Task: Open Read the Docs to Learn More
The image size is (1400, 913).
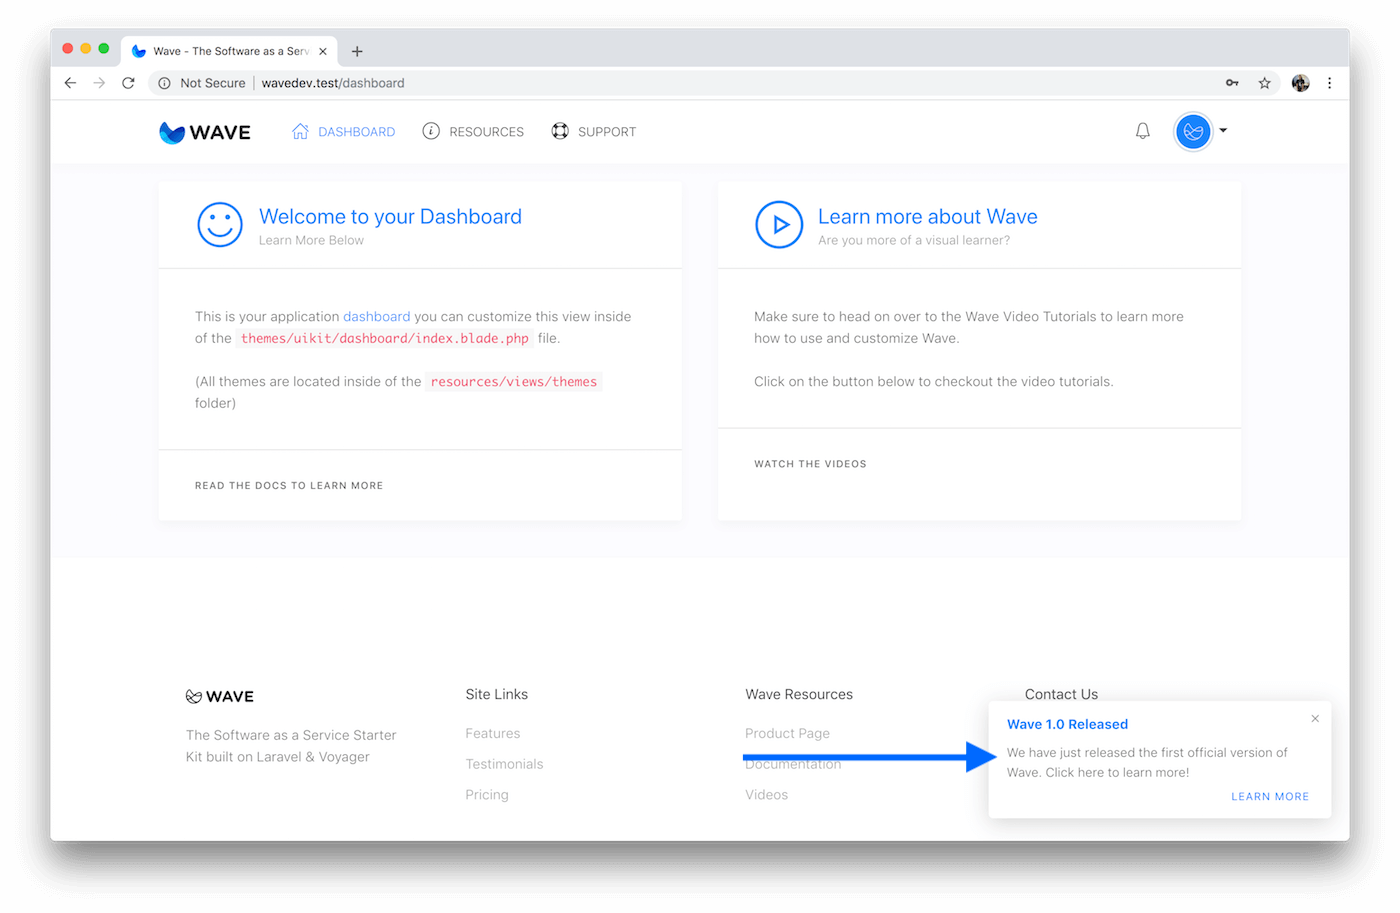Action: click(289, 486)
